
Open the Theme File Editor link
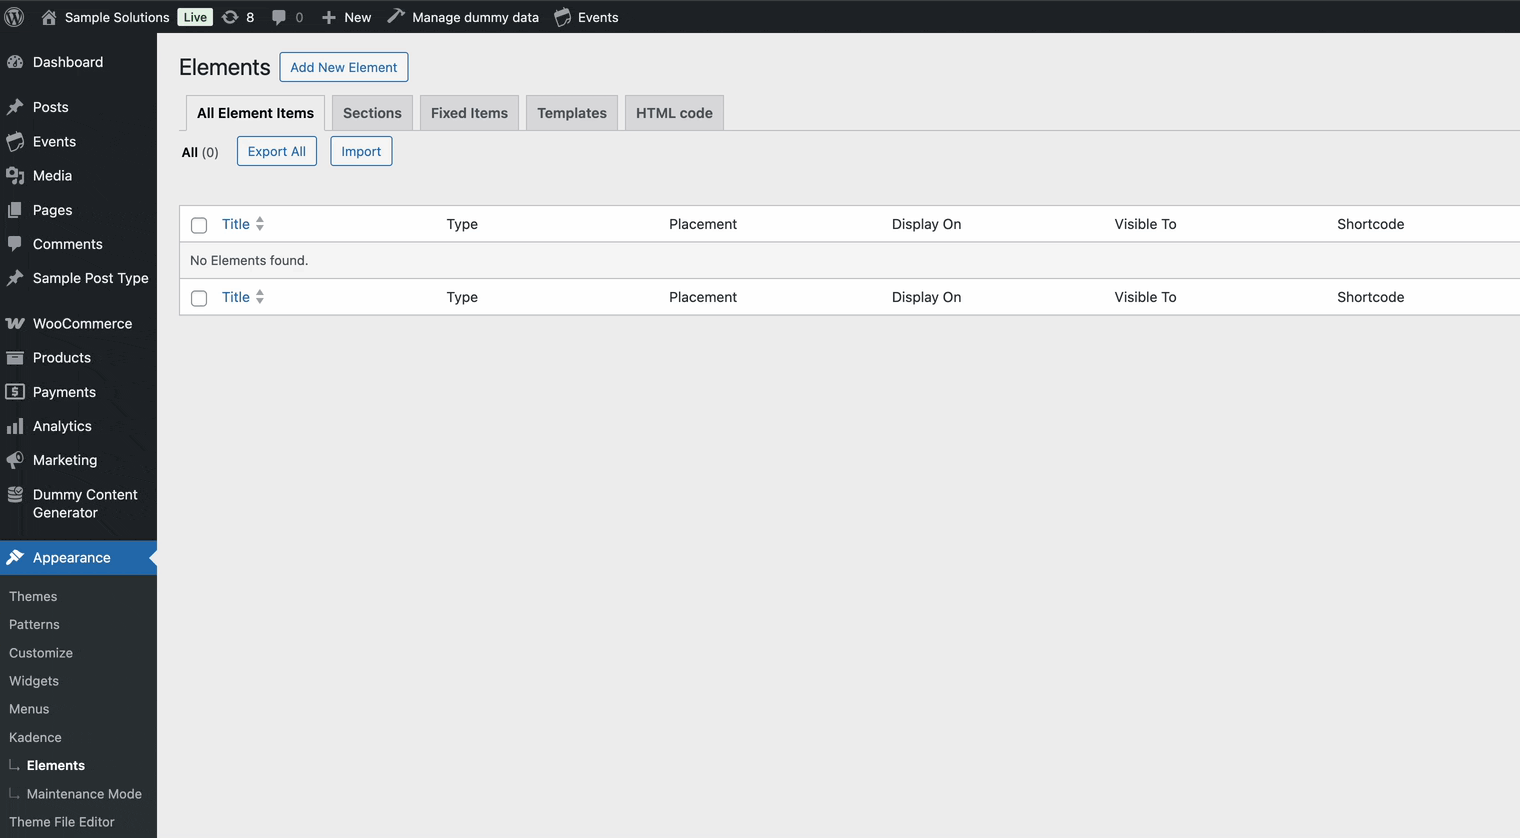61,821
